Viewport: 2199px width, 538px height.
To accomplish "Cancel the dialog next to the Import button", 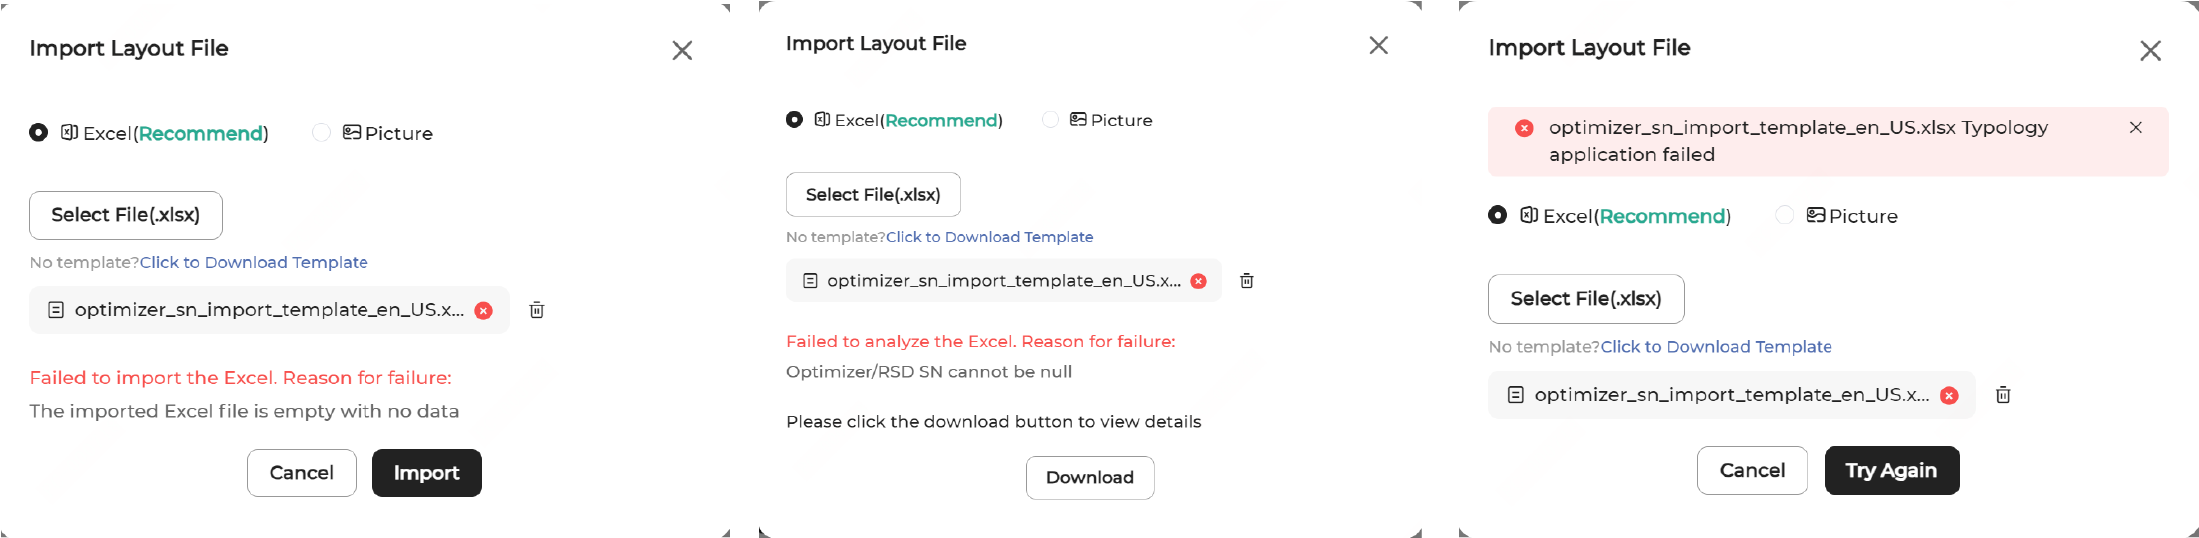I will (x=301, y=473).
